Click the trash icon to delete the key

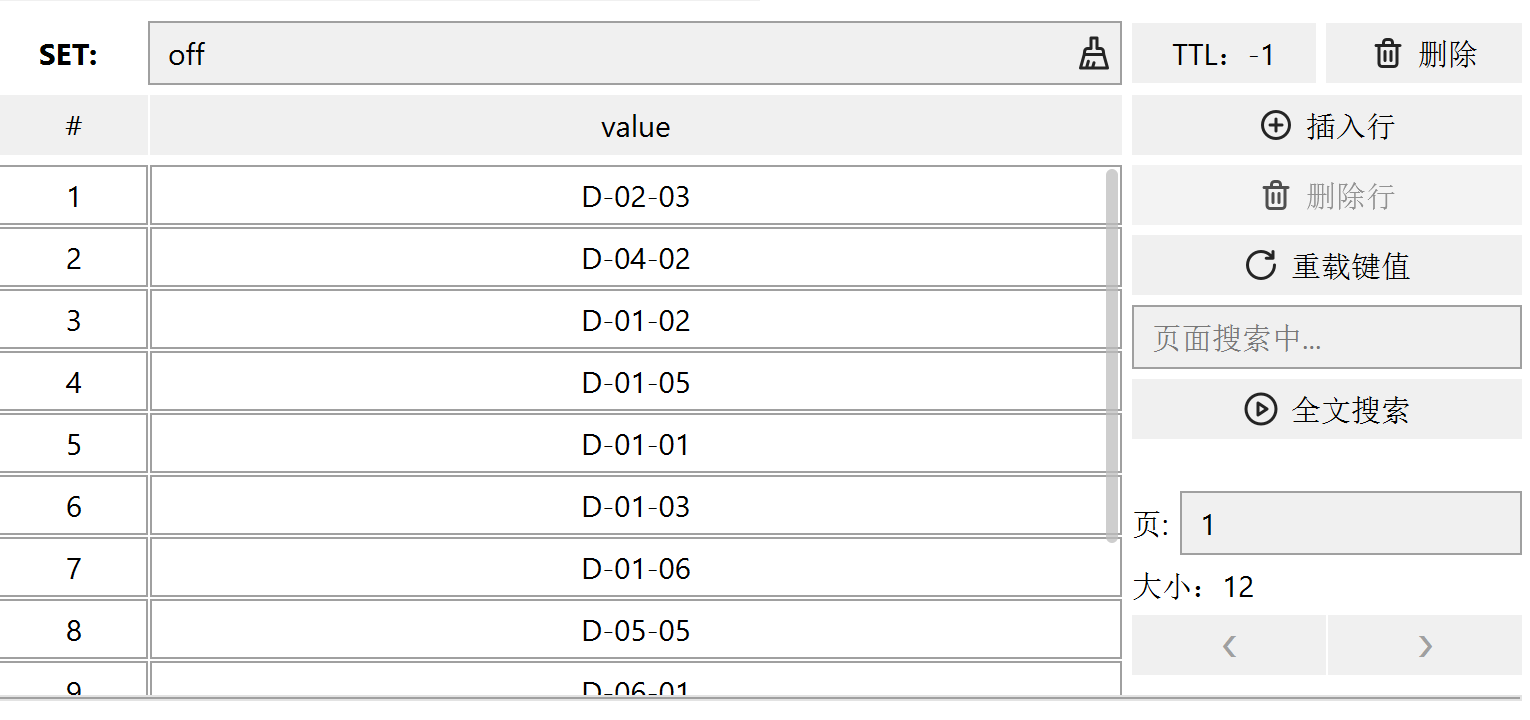point(1388,54)
